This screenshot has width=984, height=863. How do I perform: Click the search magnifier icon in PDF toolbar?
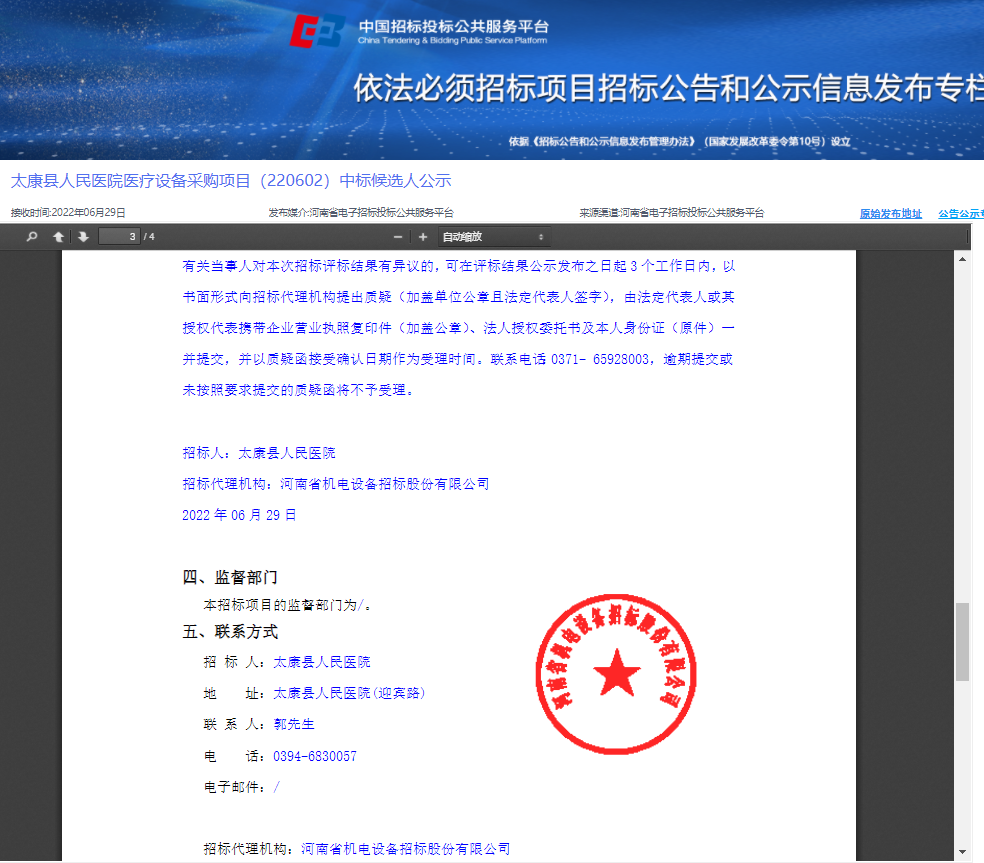(32, 237)
